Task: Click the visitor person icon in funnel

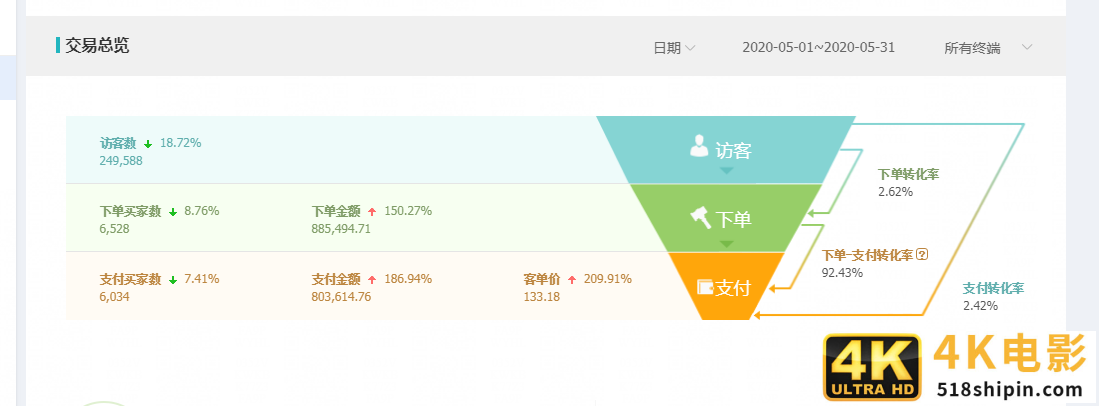Action: pos(699,147)
